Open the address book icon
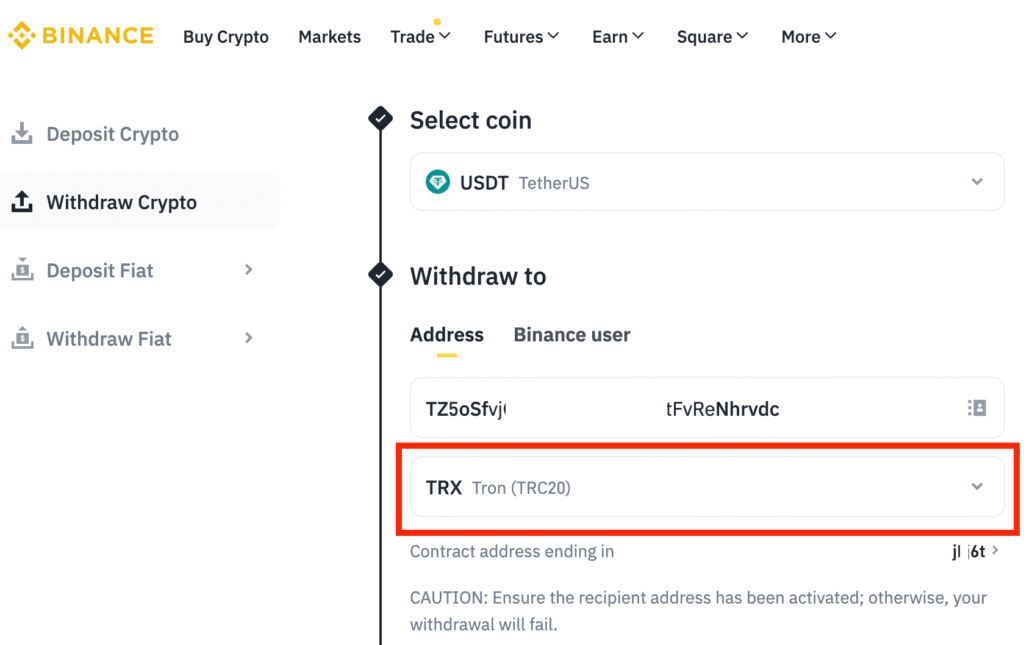 tap(977, 408)
